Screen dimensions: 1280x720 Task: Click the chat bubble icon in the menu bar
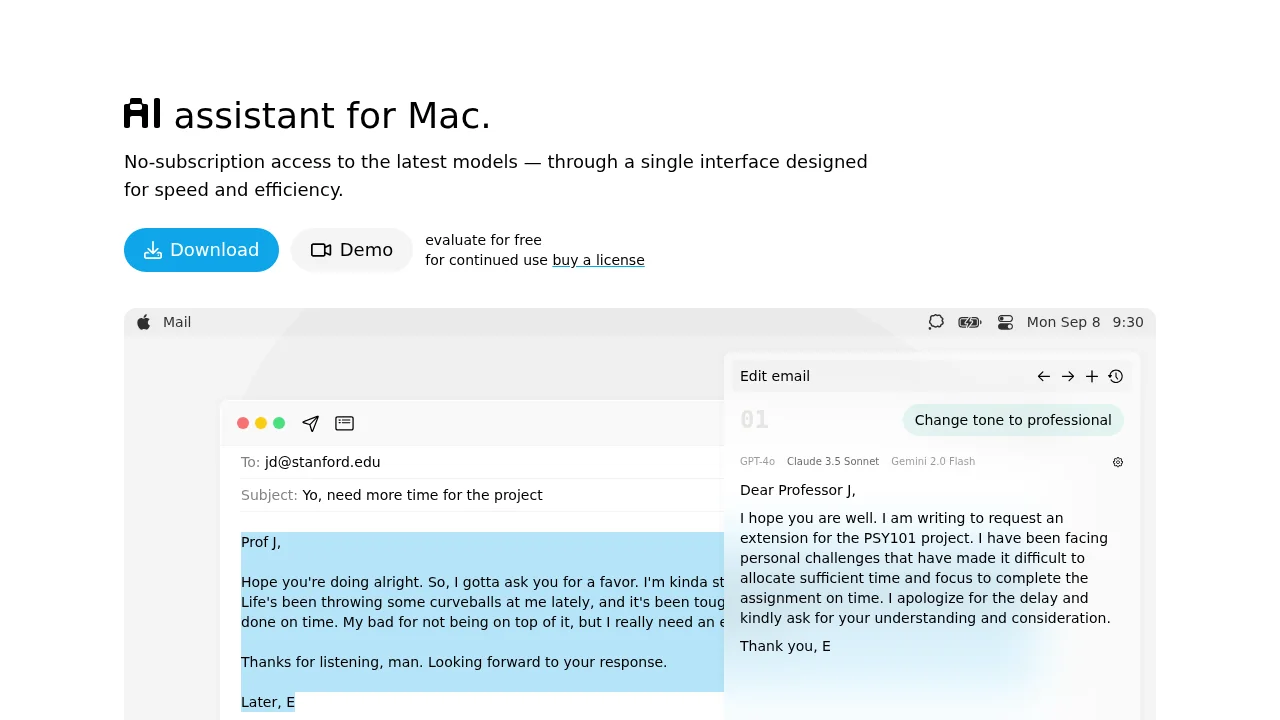click(935, 322)
